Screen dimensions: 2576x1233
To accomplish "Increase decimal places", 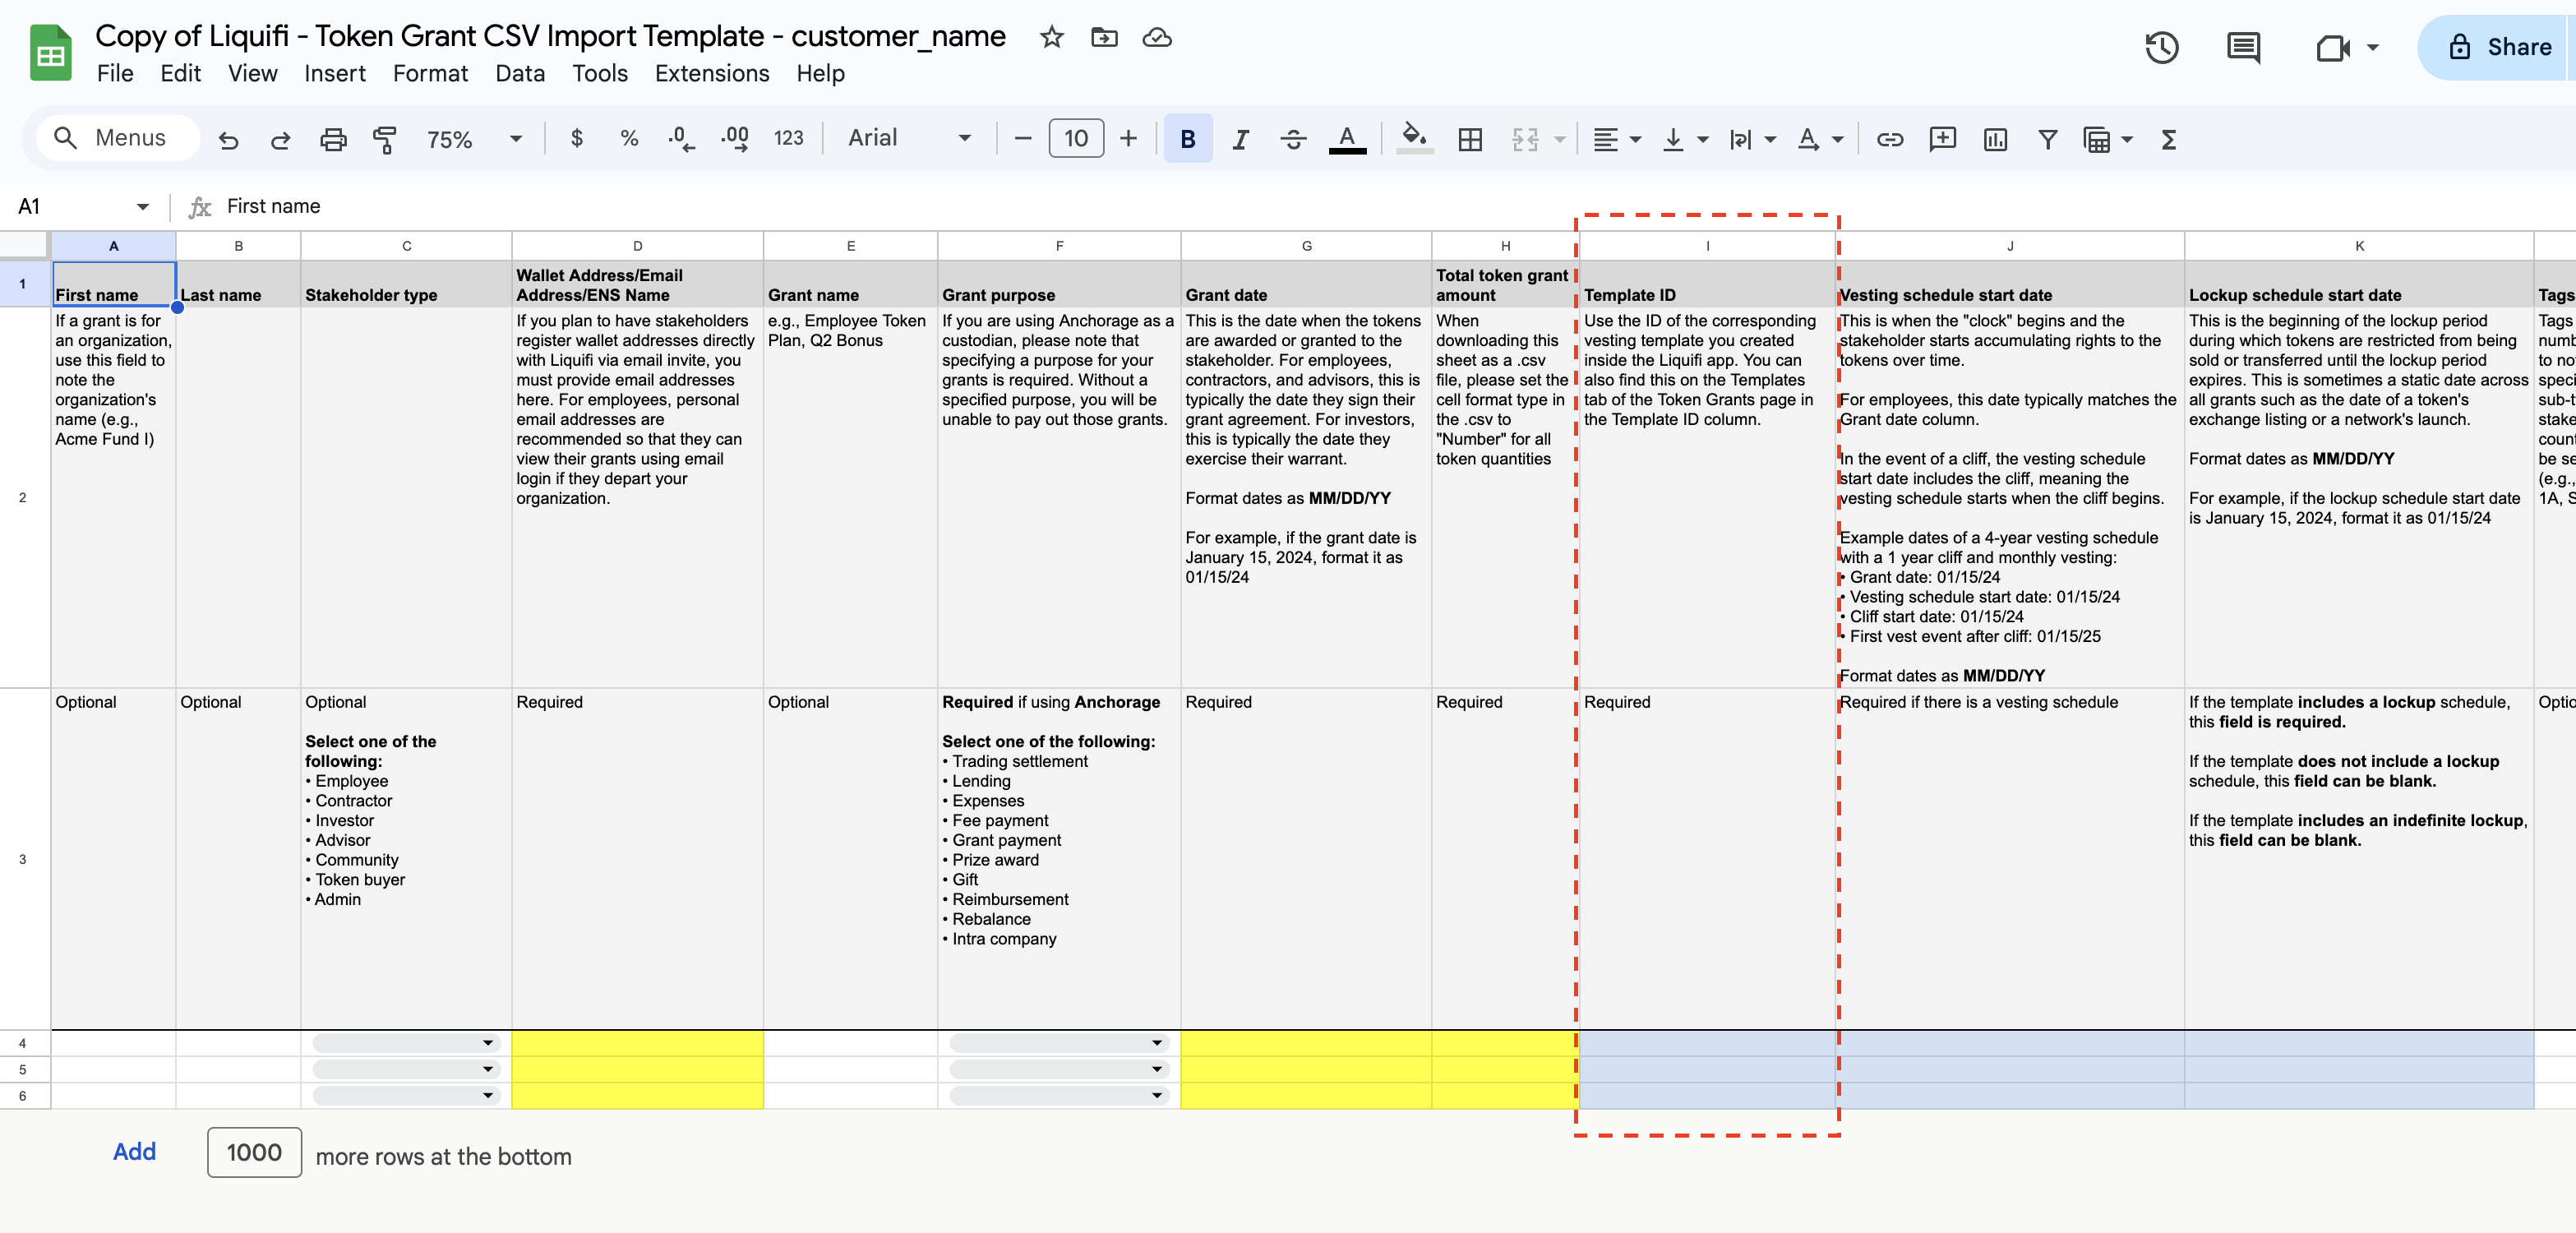I will tap(735, 139).
